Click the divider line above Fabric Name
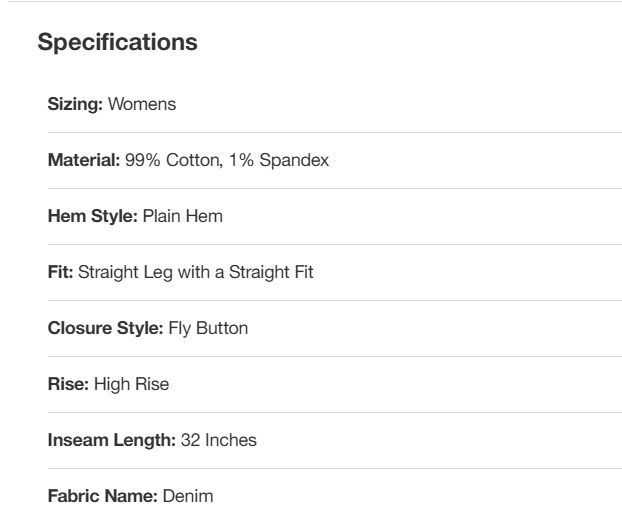622x513 pixels. [x=335, y=468]
